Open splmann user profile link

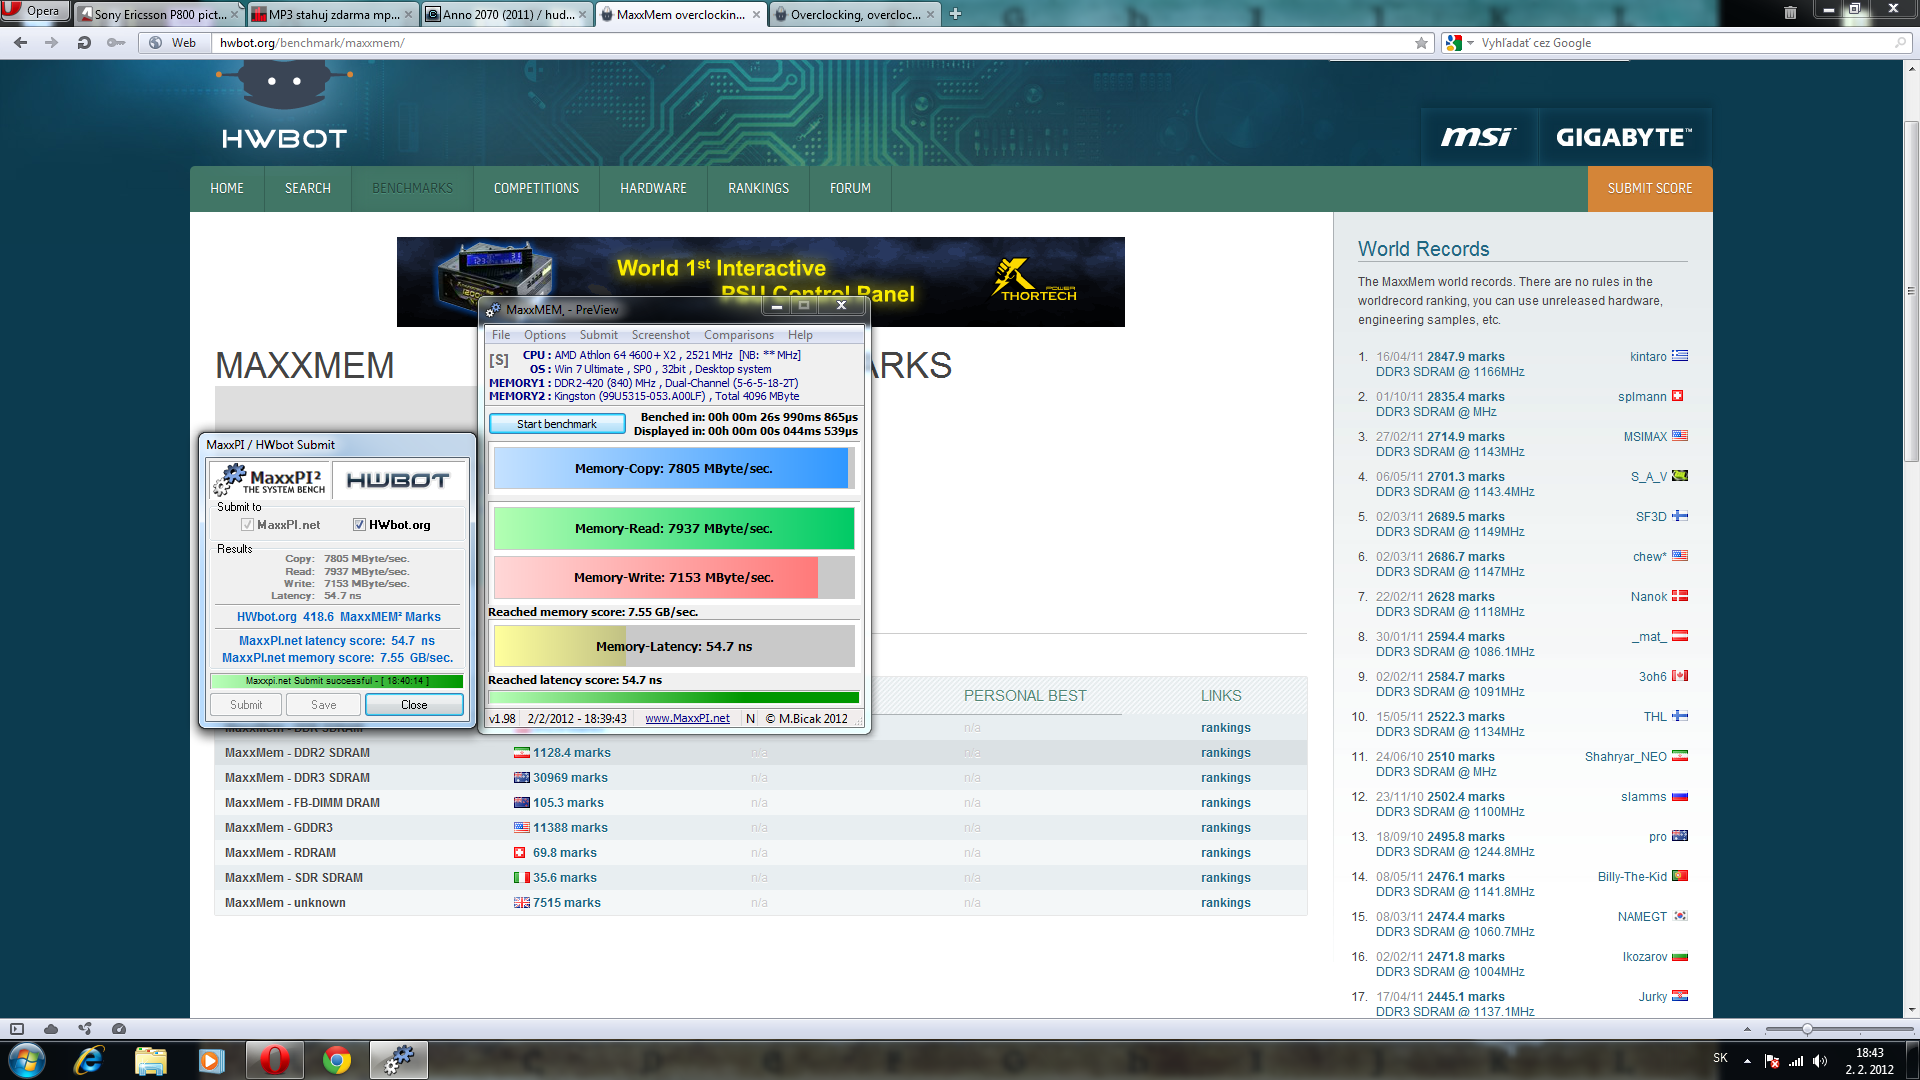point(1642,397)
